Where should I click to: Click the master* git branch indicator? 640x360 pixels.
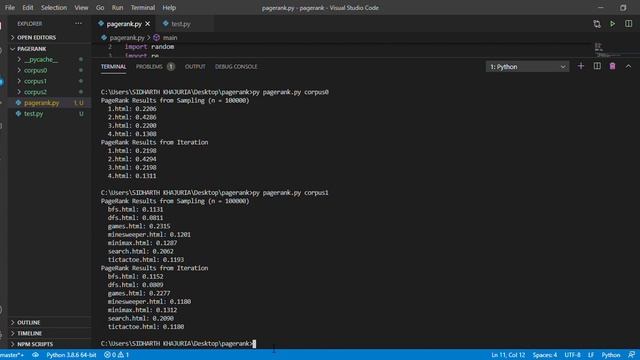12,355
